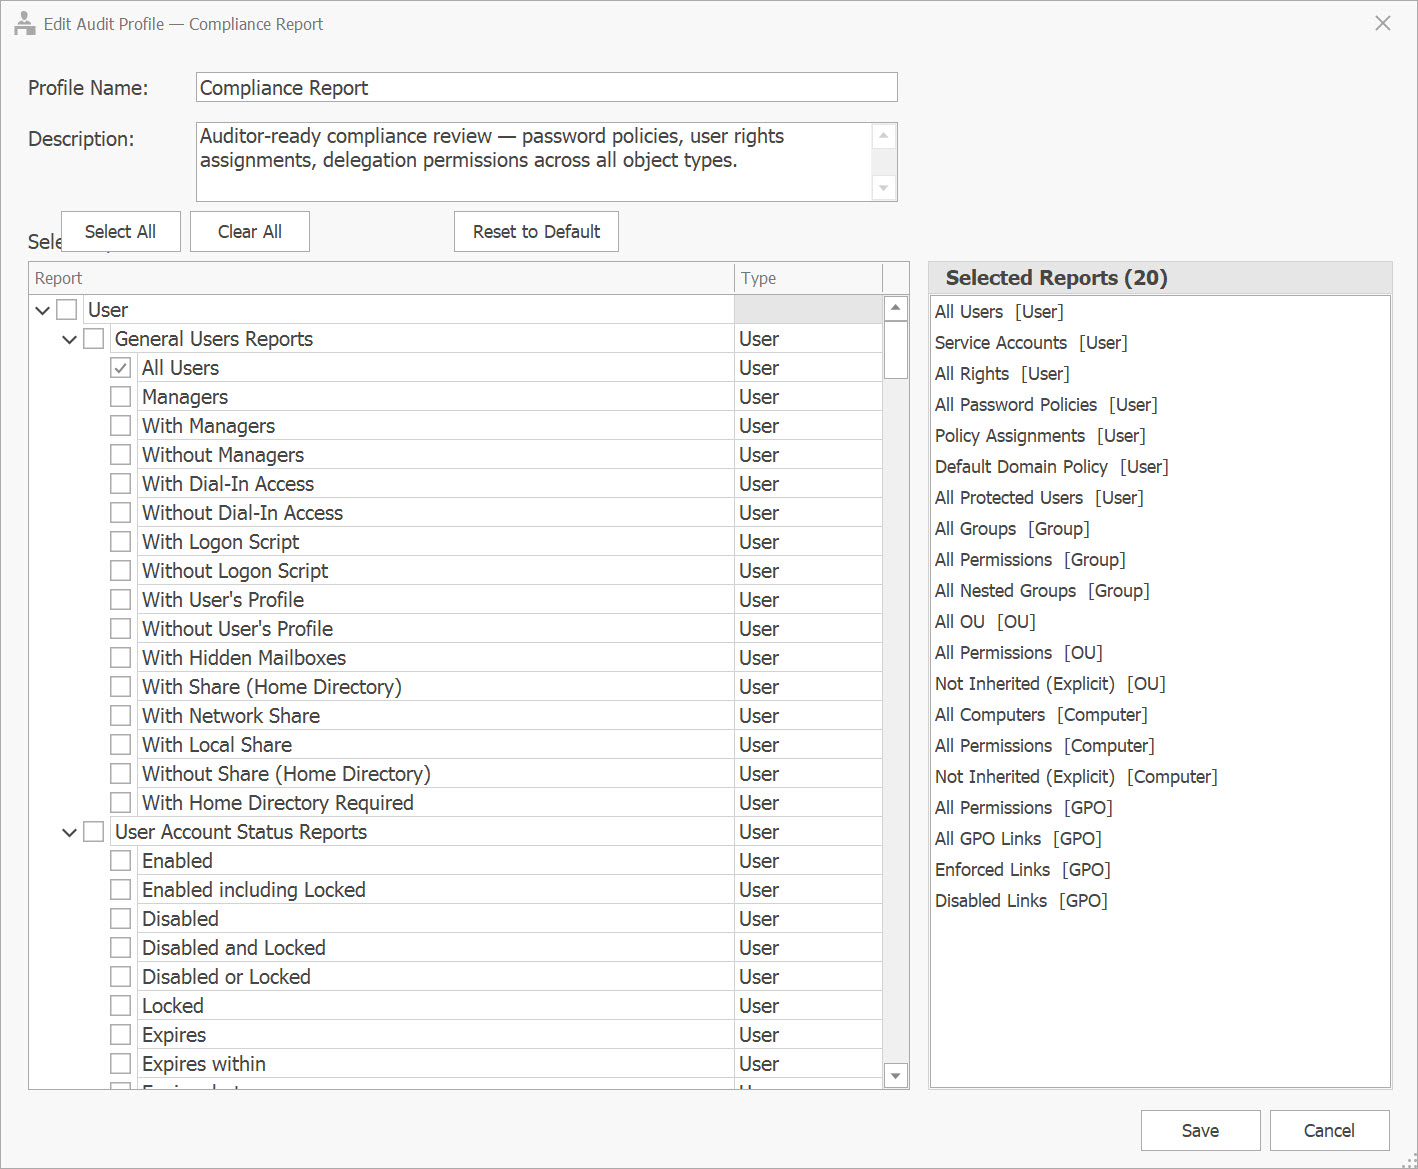Click the Clear All button
1418x1169 pixels.
249,231
